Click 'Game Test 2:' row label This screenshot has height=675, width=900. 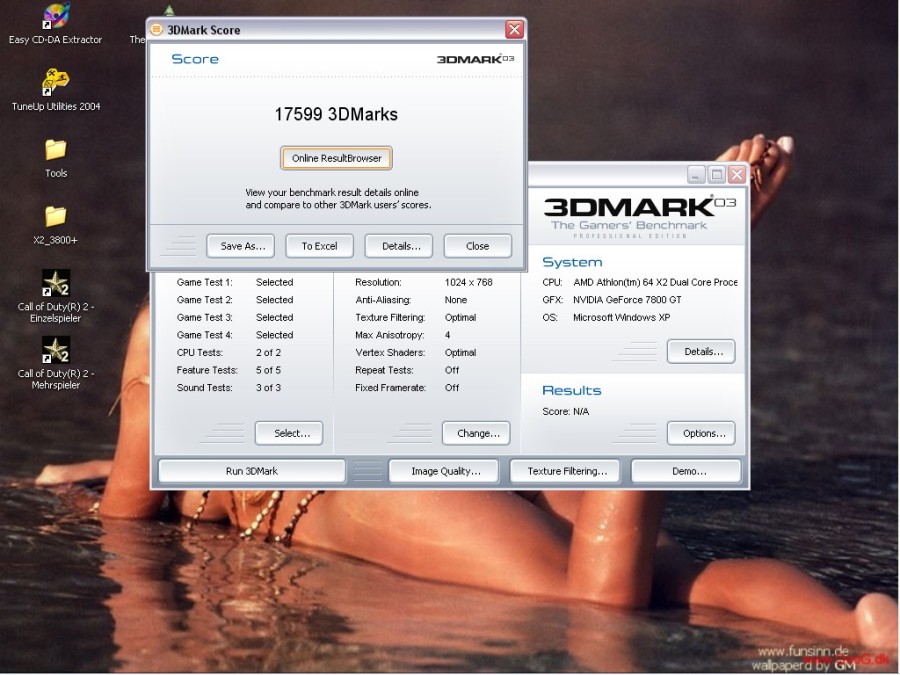(204, 300)
